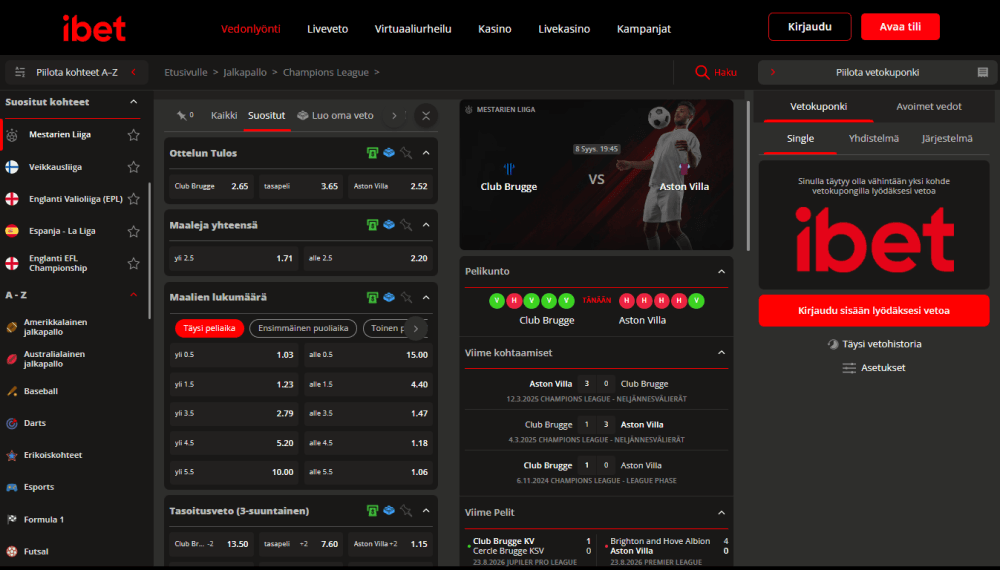The width and height of the screenshot is (1000, 570).
Task: Favorite Mestarien Liiga with star icon
Action: tap(133, 135)
